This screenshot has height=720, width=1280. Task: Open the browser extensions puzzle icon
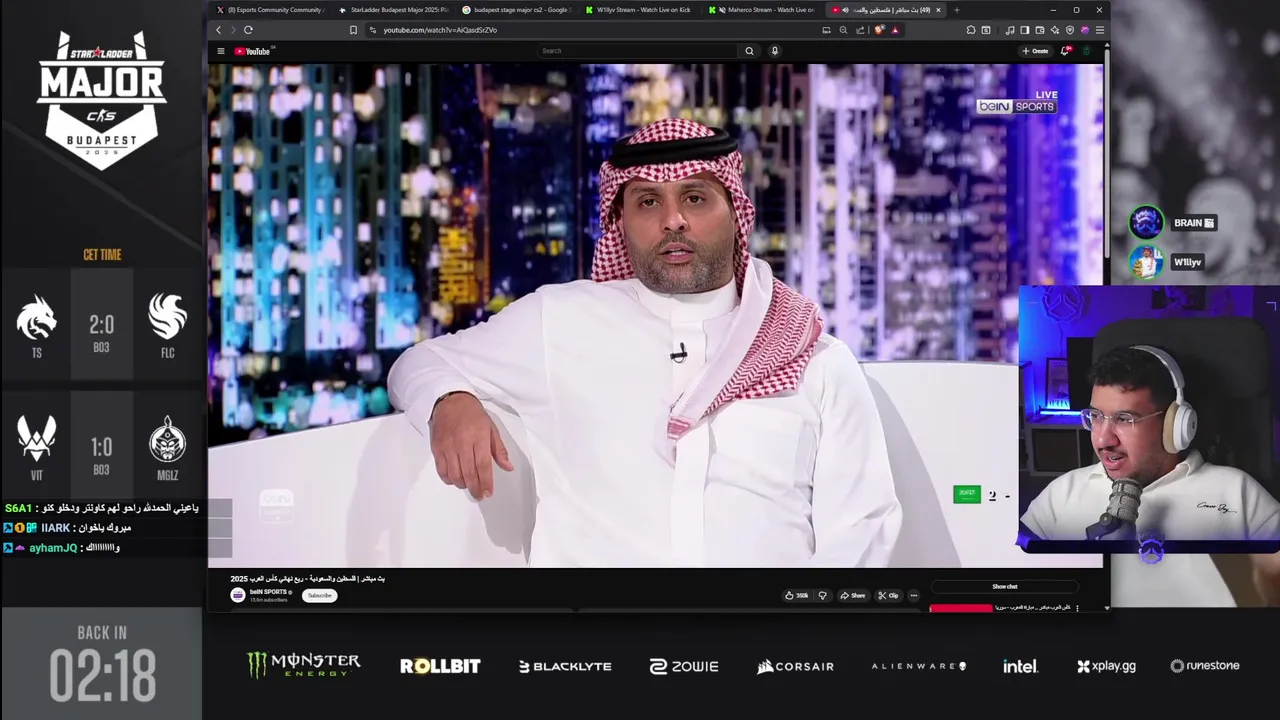pos(971,30)
